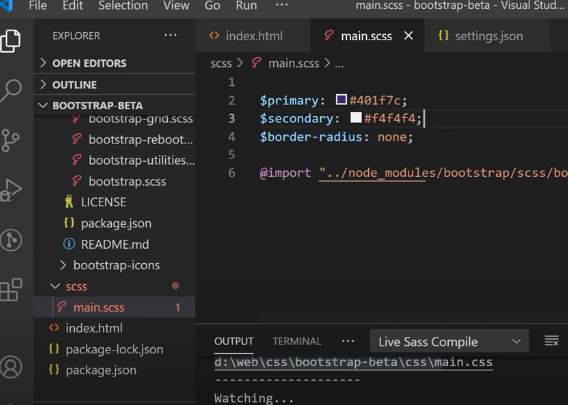Switch to the OUTPUT panel tab
The width and height of the screenshot is (568, 405).
tap(234, 341)
